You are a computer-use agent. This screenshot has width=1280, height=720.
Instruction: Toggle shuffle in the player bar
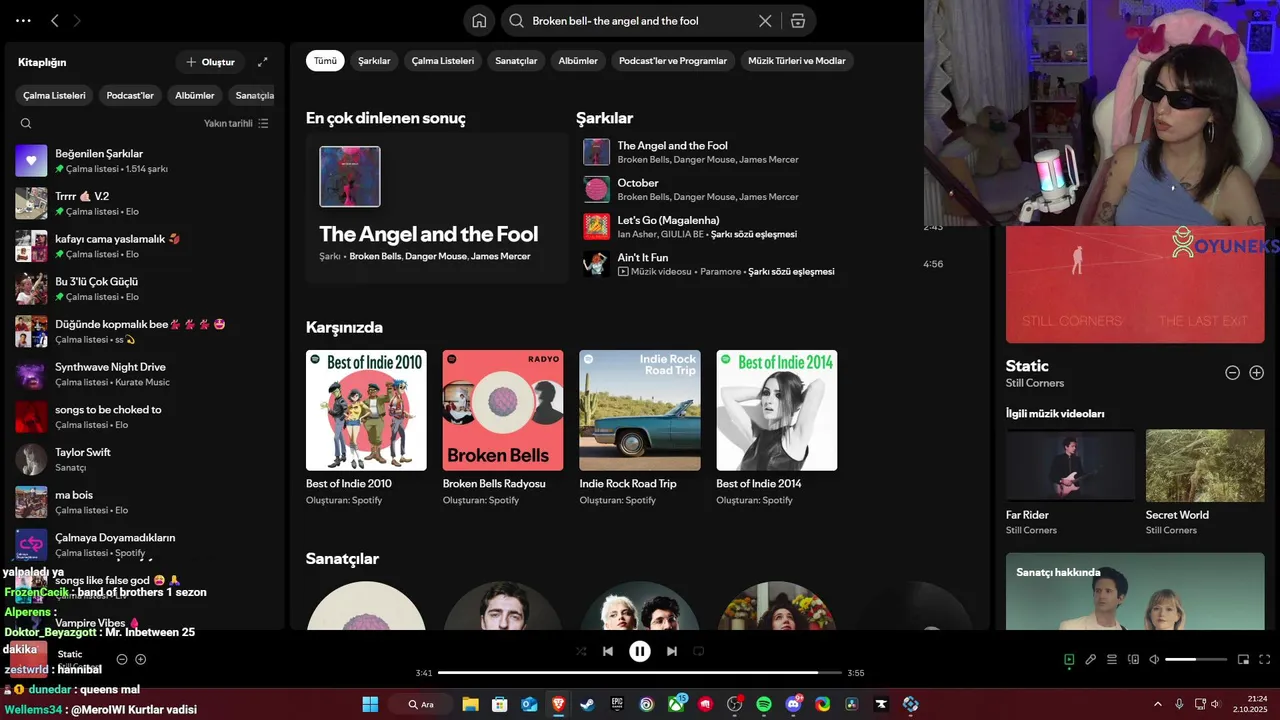pyautogui.click(x=581, y=651)
